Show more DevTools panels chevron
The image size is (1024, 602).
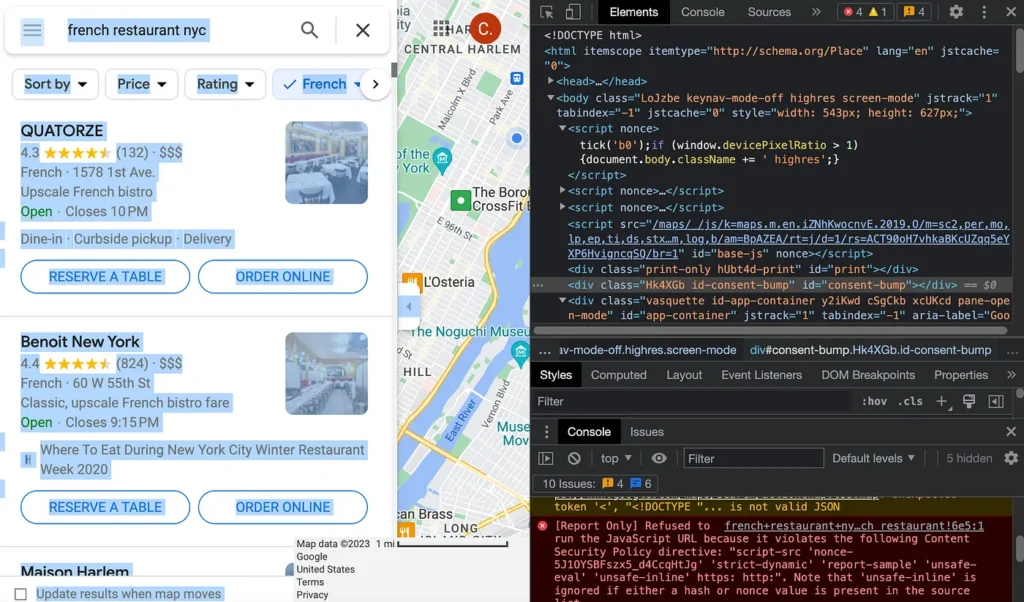coord(816,12)
